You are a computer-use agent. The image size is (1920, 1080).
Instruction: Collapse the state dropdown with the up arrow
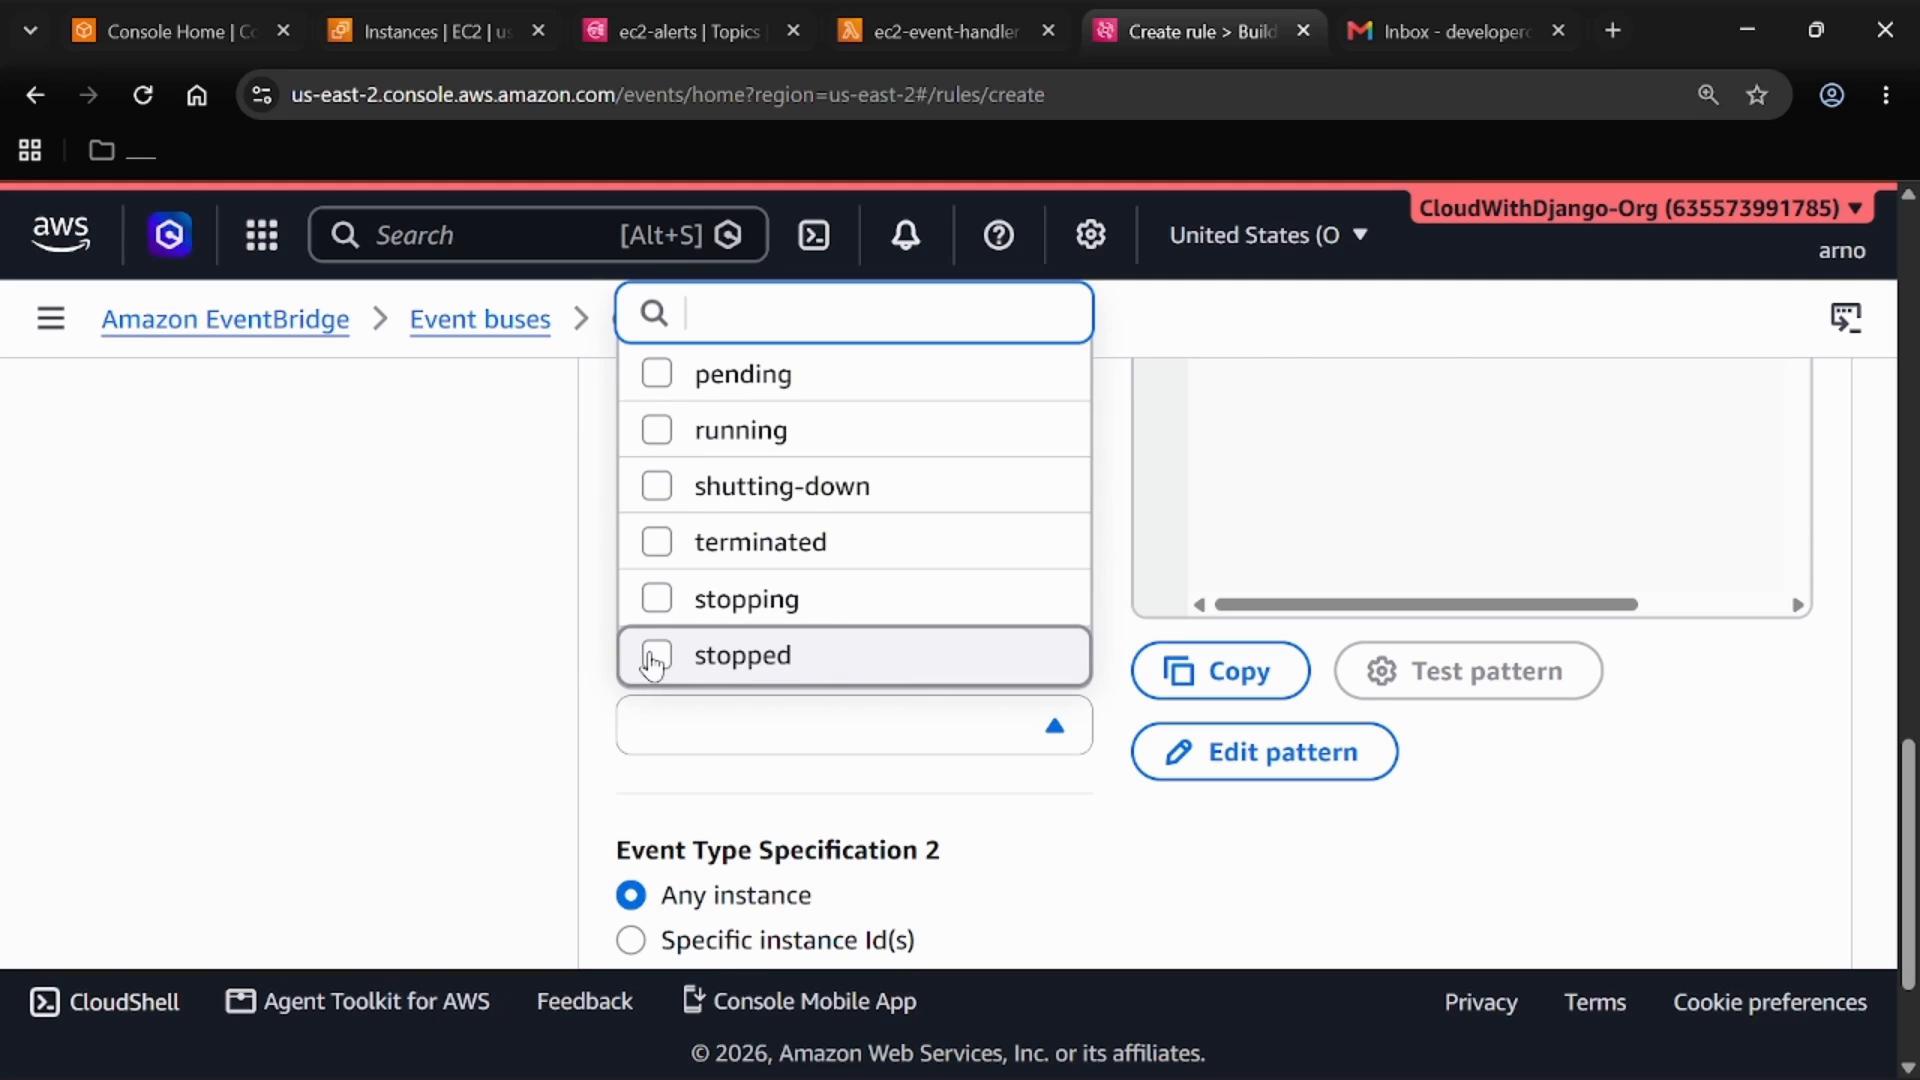1054,726
